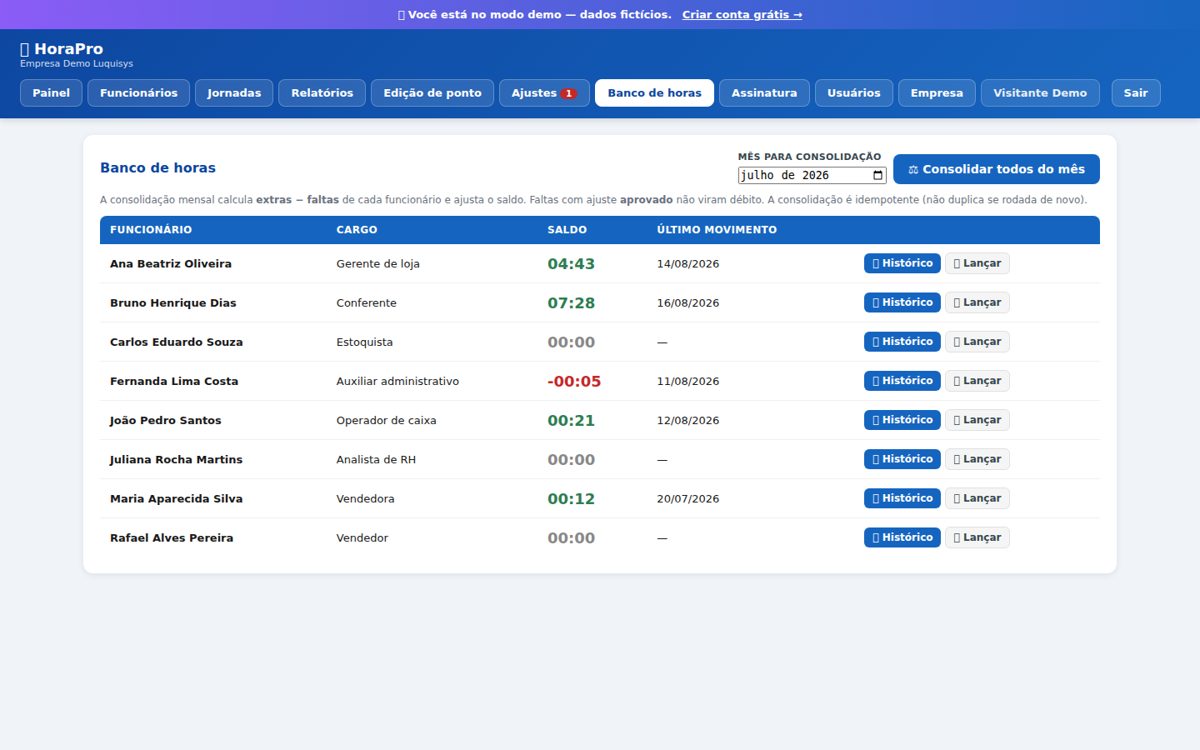This screenshot has width=1200, height=750.
Task: Click the Banco de horas heading
Action: pos(158,168)
